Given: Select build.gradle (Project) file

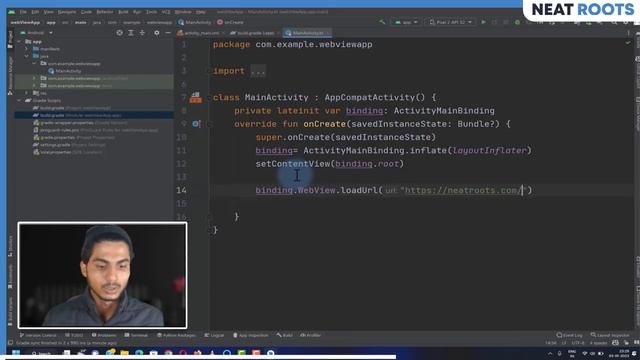Looking at the screenshot, I should tap(72, 108).
